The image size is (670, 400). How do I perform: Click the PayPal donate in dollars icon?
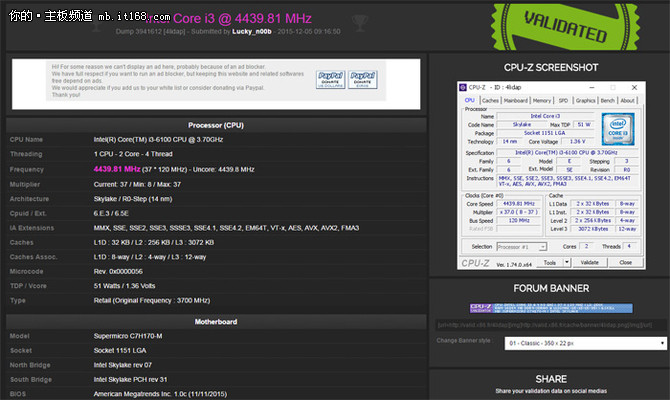pyautogui.click(x=331, y=77)
